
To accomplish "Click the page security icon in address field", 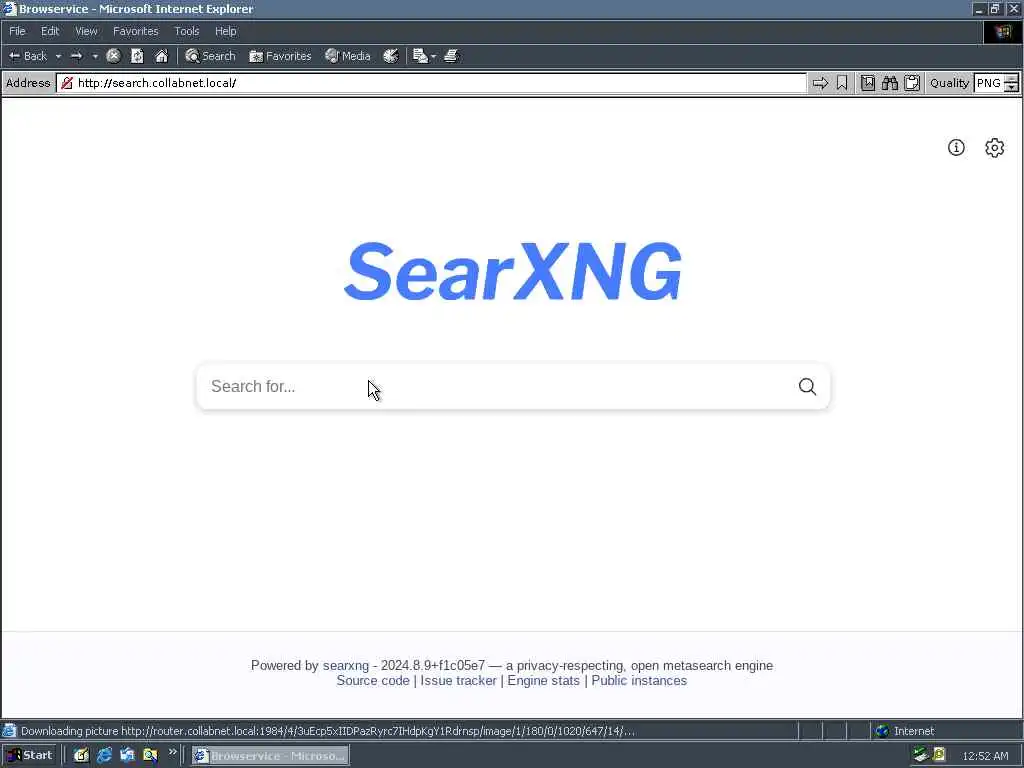I will click(x=67, y=83).
